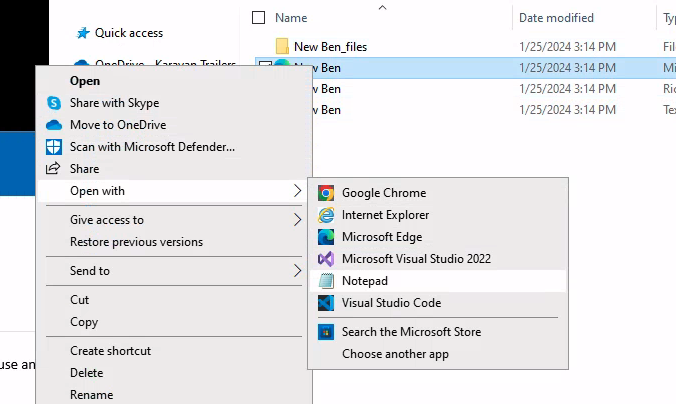Choose Delete from the context menu
The width and height of the screenshot is (676, 404).
(87, 373)
